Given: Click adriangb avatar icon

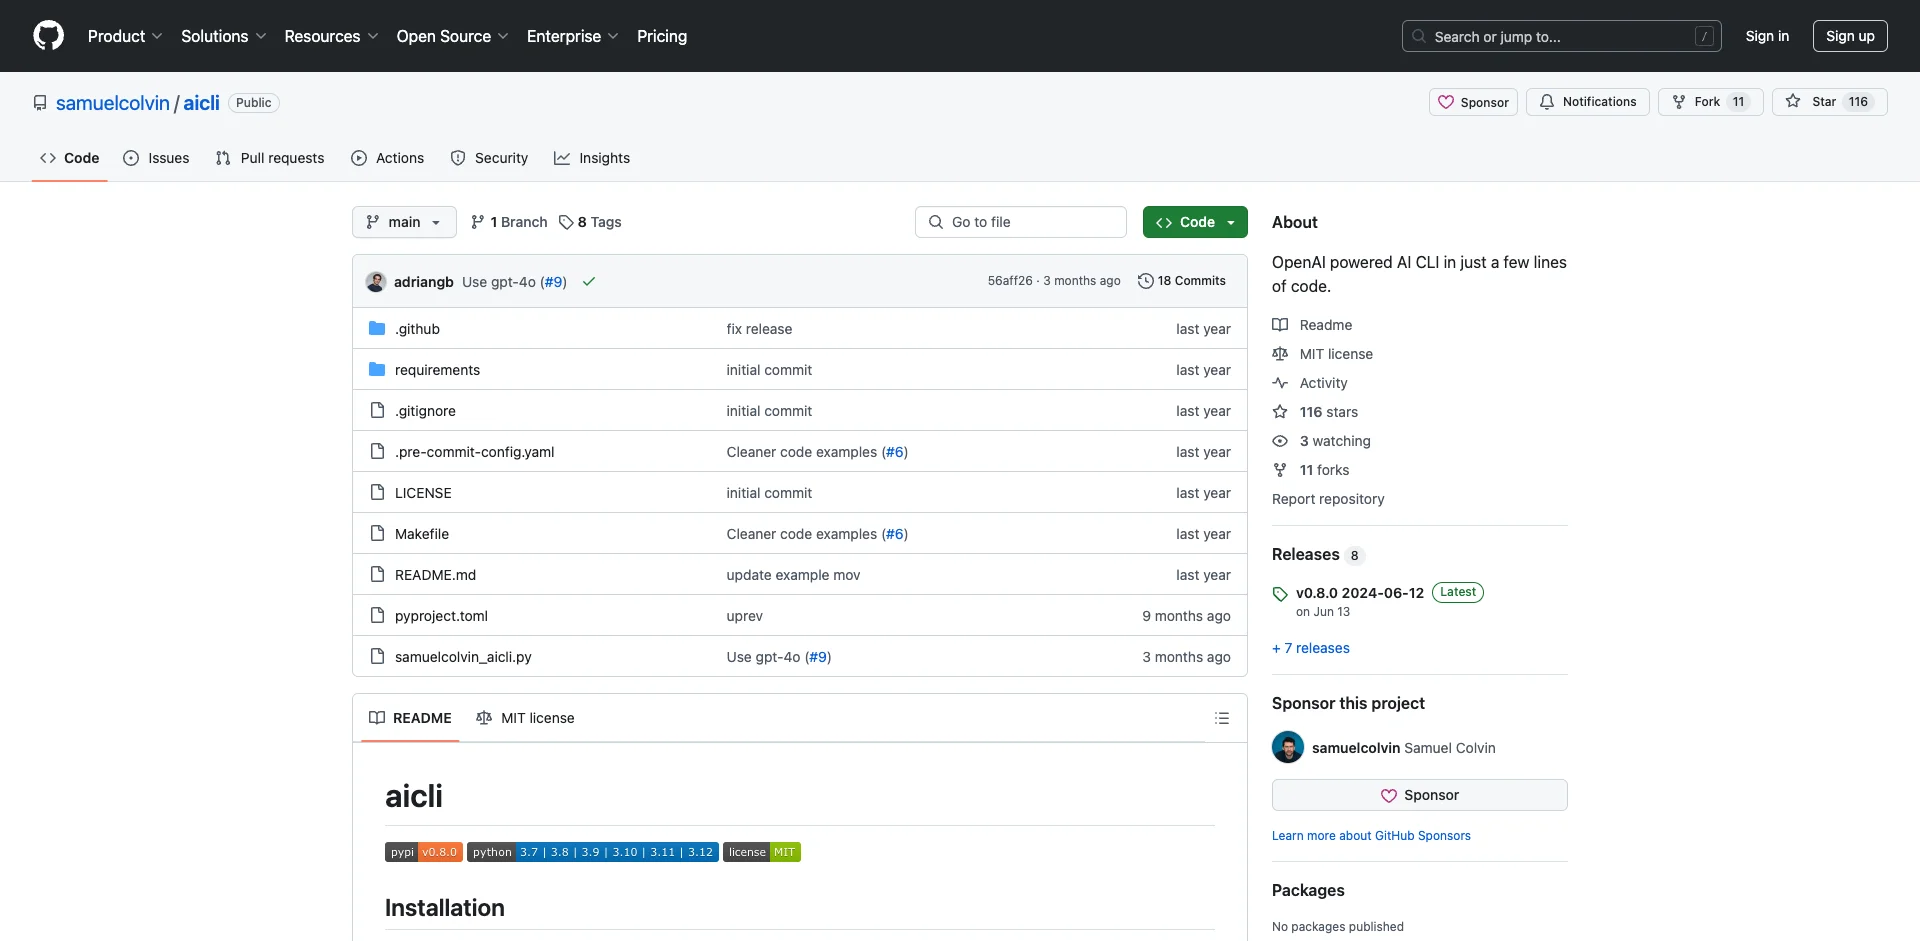Looking at the screenshot, I should coord(376,282).
